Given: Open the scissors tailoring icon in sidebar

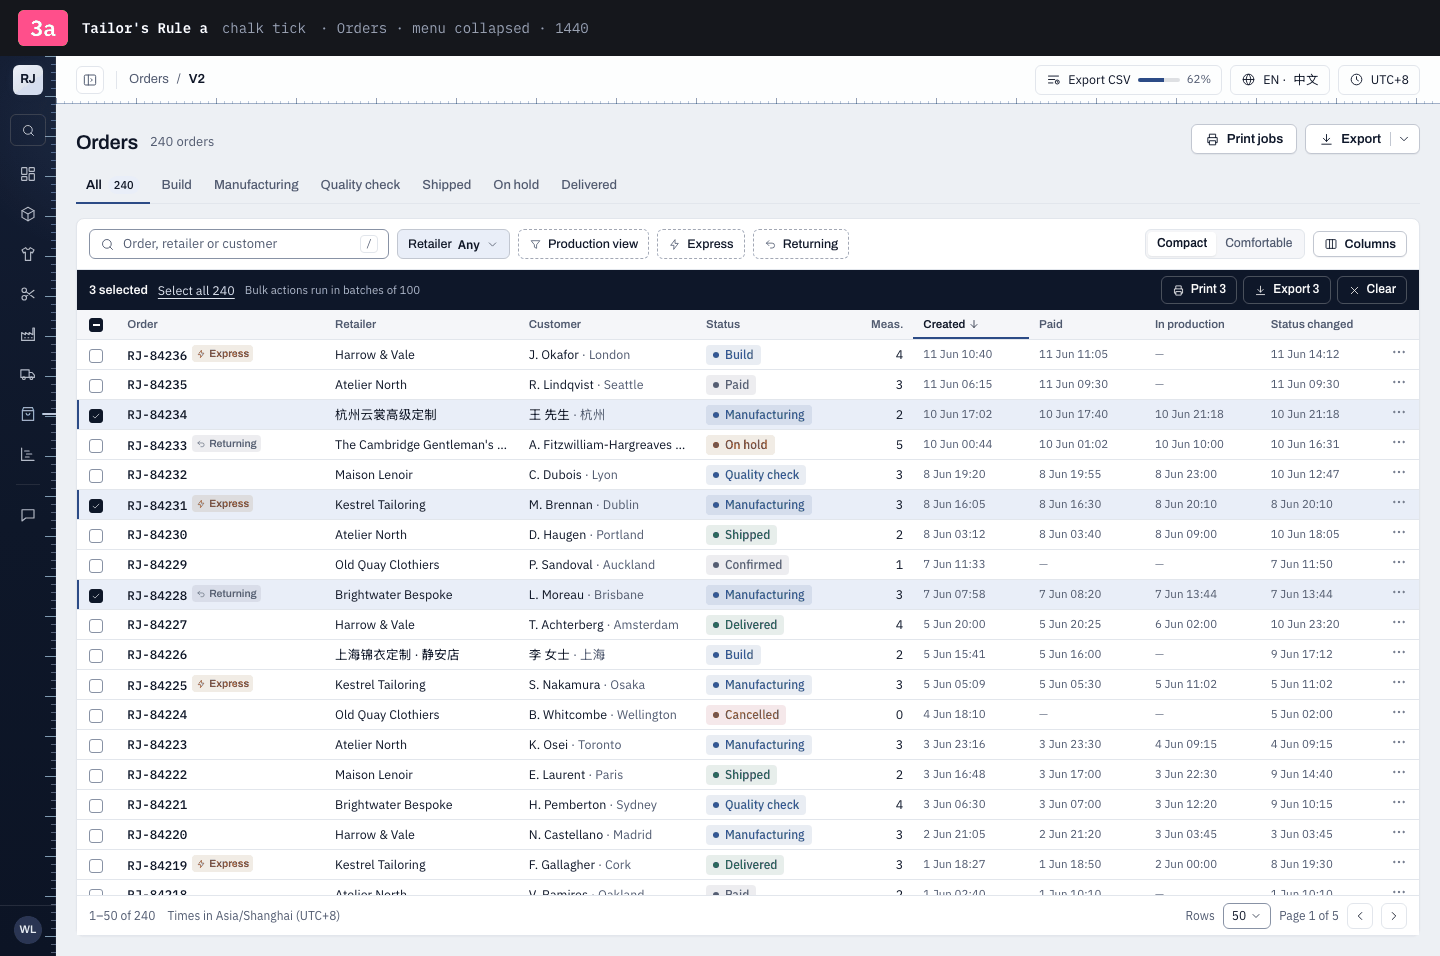Looking at the screenshot, I should click(x=28, y=294).
